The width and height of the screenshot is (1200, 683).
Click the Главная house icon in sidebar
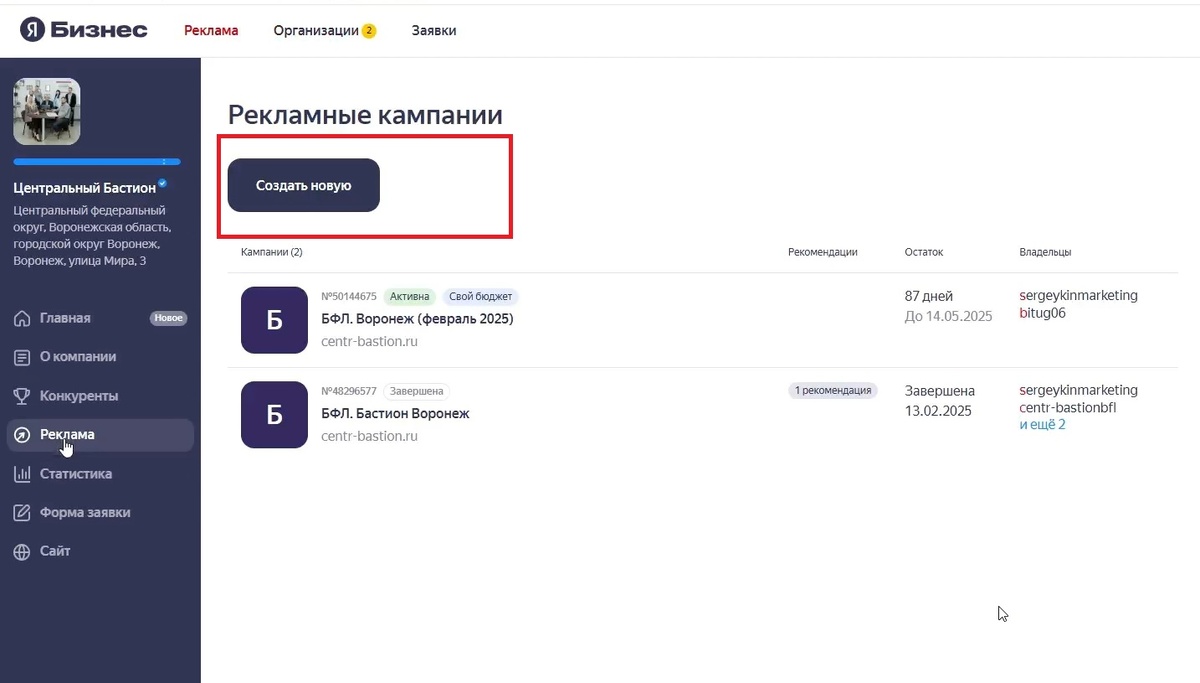point(22,318)
